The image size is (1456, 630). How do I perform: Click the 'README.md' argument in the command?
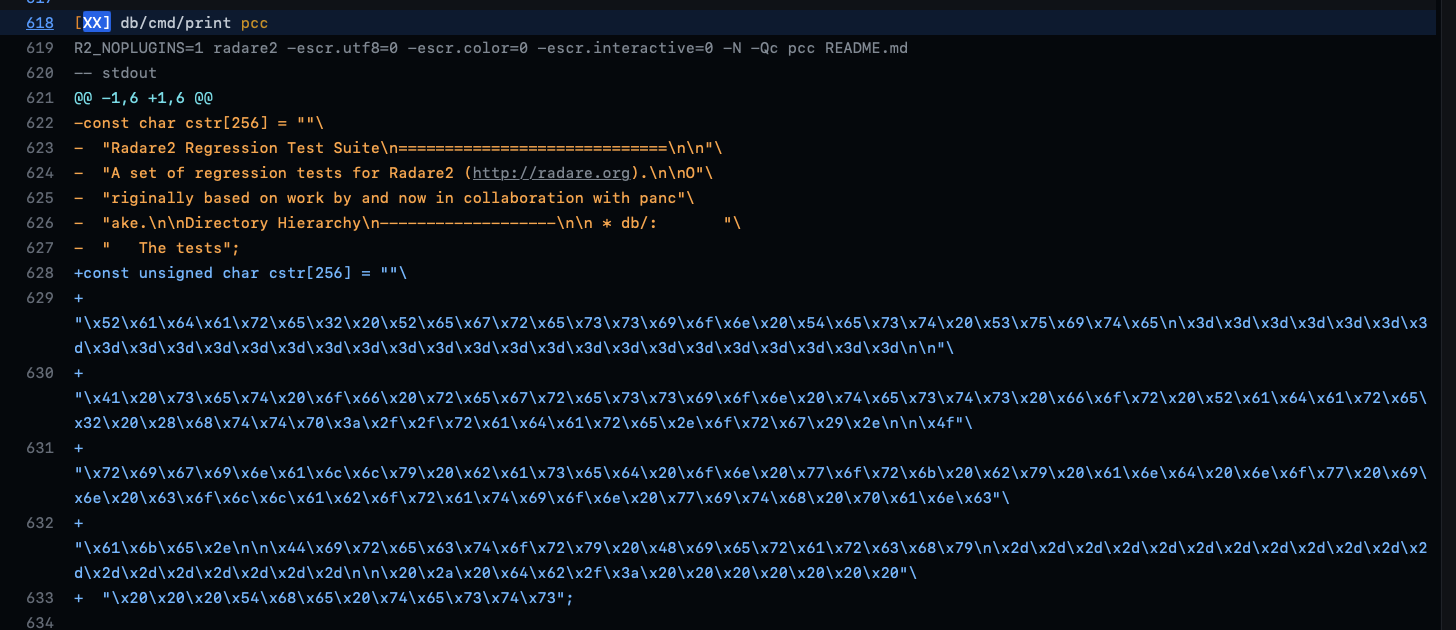866,48
